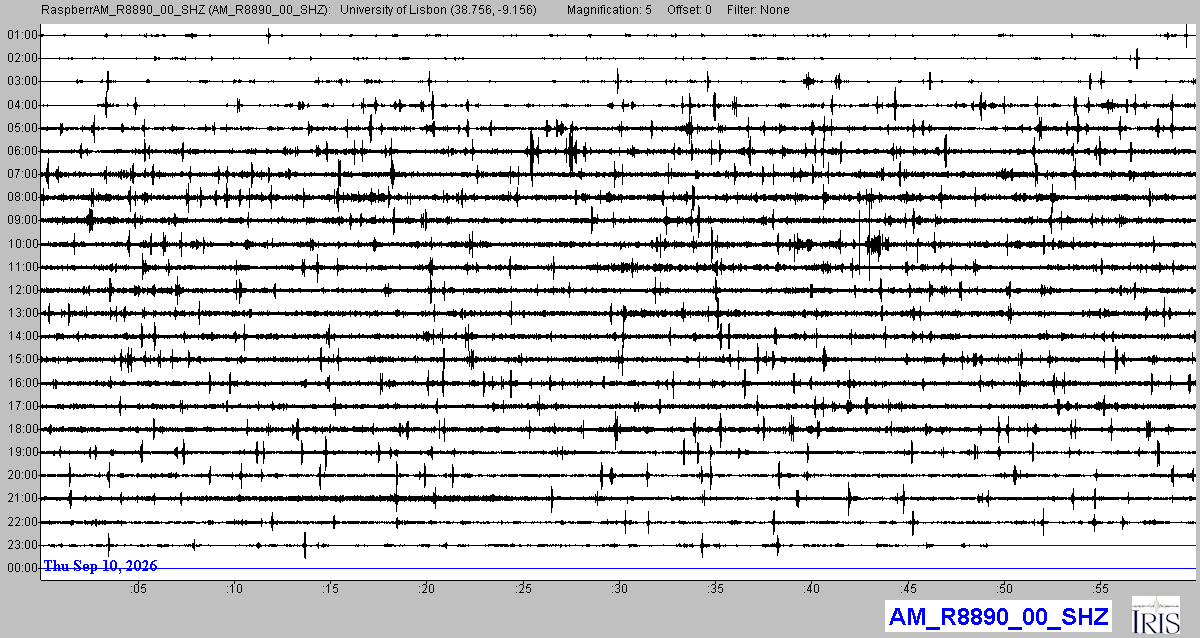The width and height of the screenshot is (1200, 638).
Task: Select the 01:00 hour trace label
Action: coord(21,35)
